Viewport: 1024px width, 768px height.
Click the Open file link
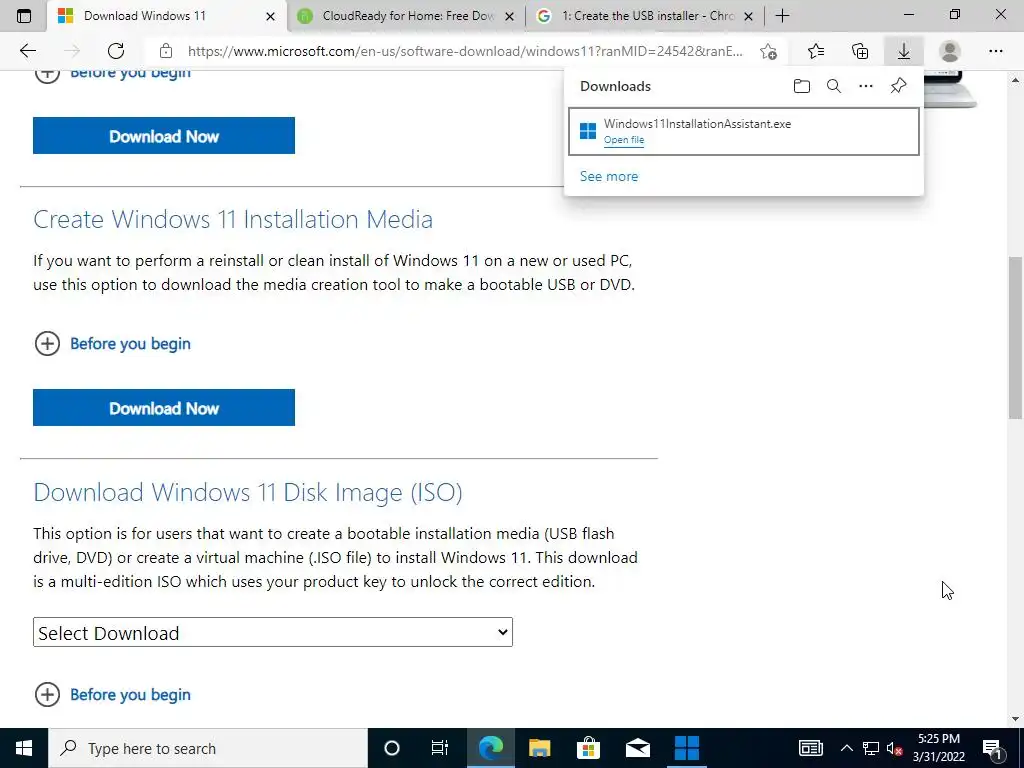(624, 140)
